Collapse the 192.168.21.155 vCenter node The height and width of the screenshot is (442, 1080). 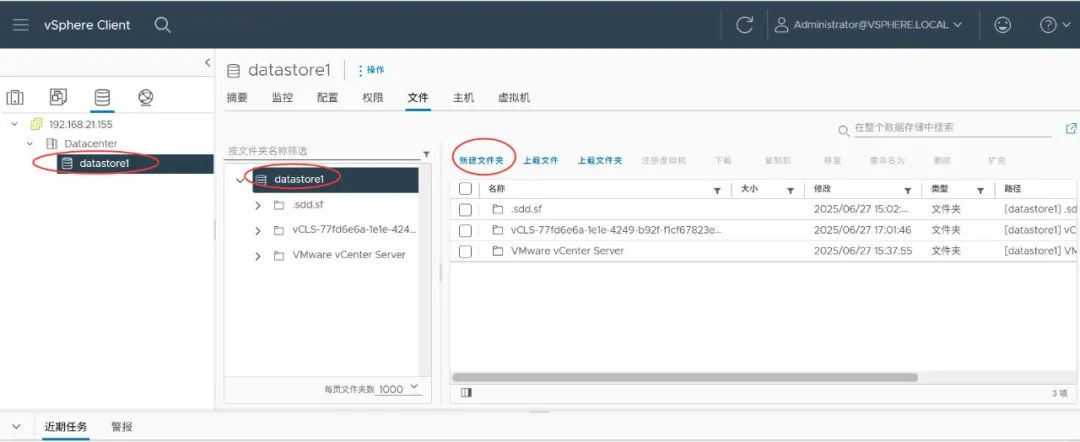pyautogui.click(x=14, y=125)
